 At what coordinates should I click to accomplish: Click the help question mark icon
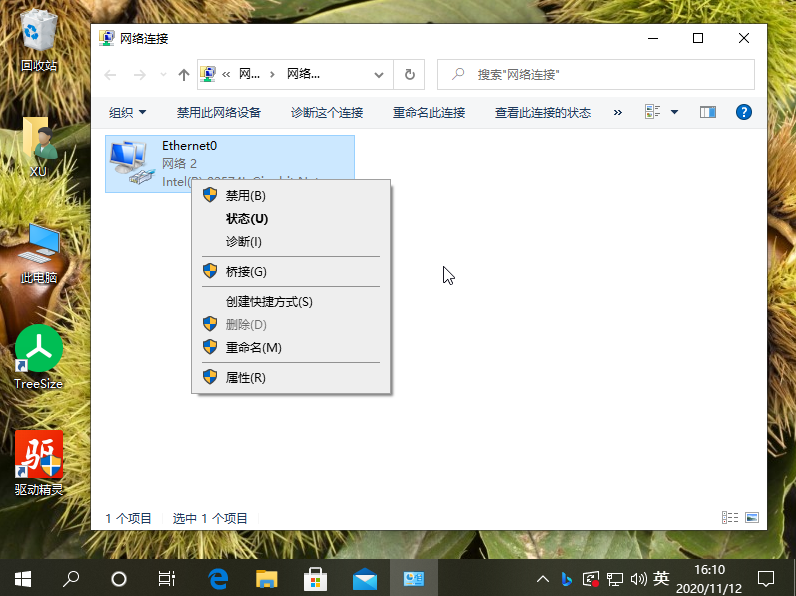coord(743,112)
